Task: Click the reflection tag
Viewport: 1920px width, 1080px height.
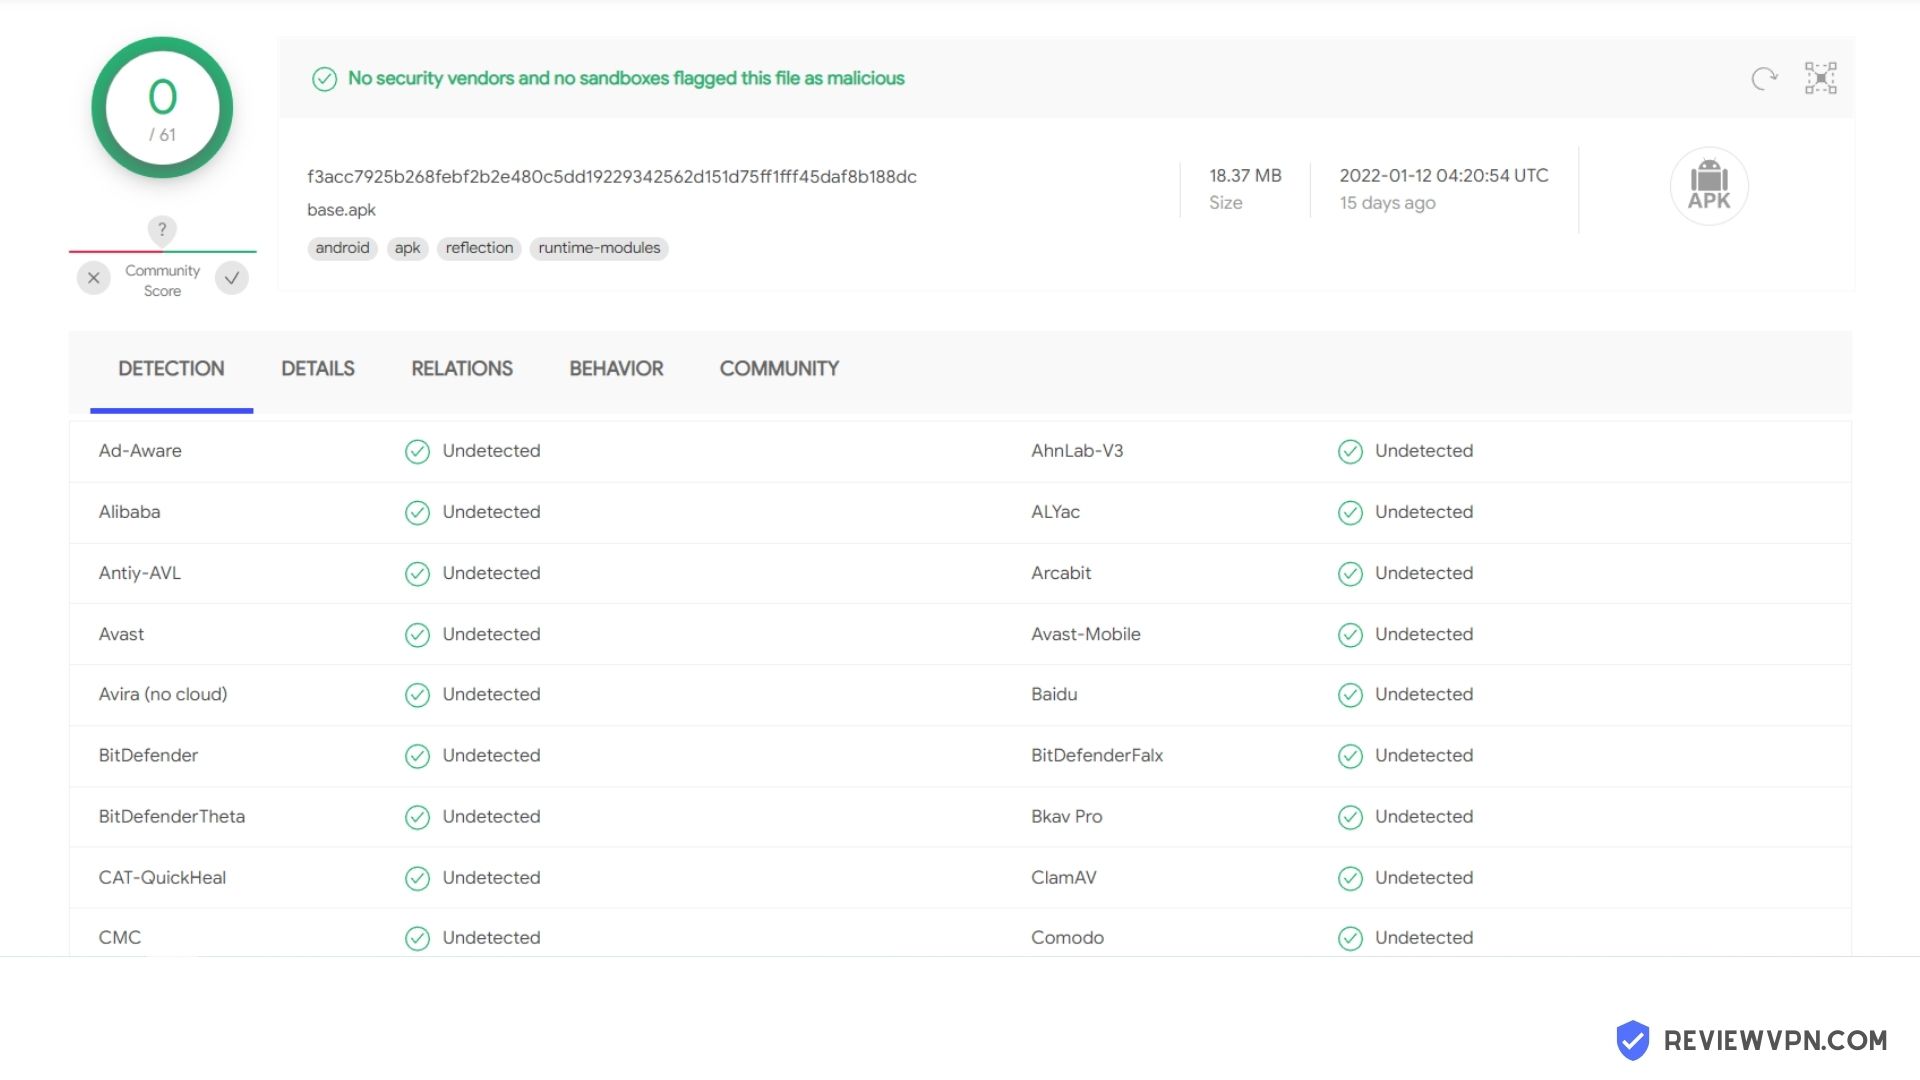Action: point(479,248)
